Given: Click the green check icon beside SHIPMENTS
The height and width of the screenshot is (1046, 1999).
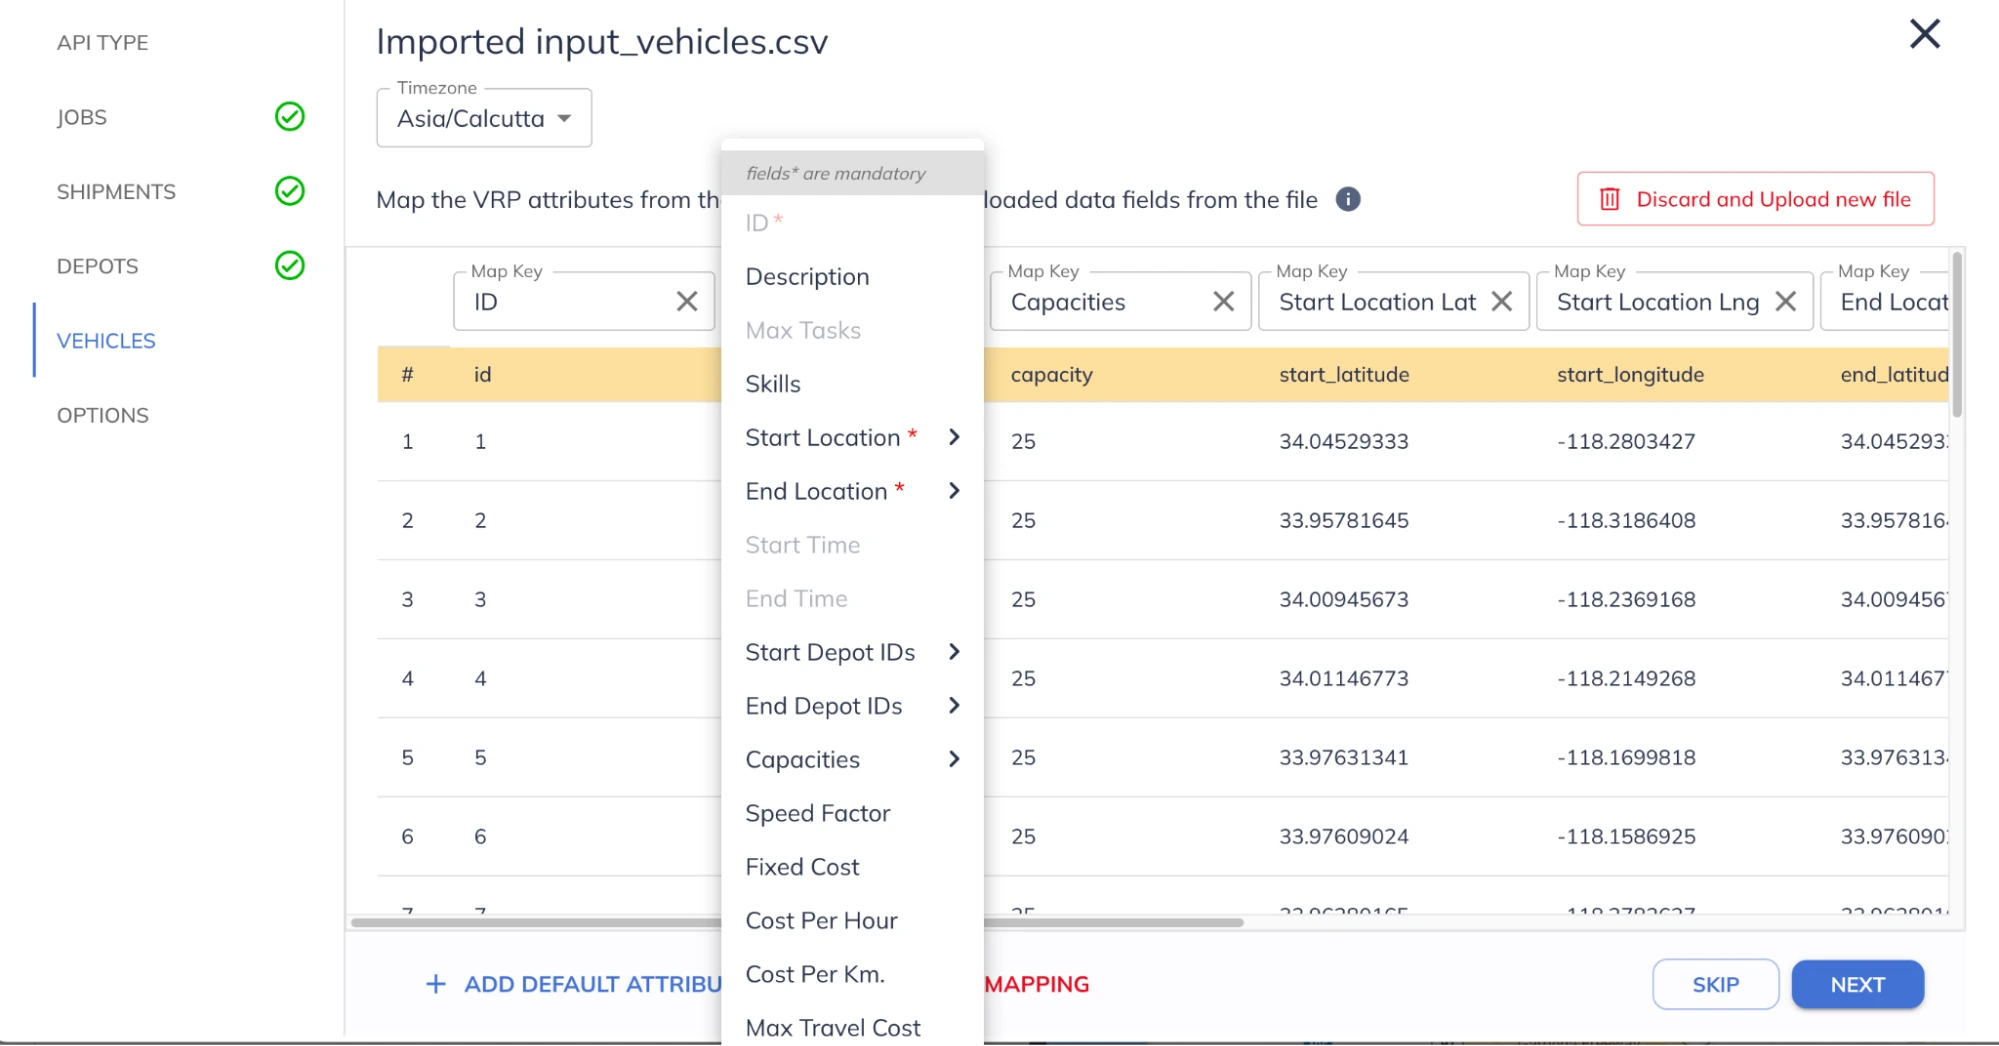Looking at the screenshot, I should [x=290, y=191].
